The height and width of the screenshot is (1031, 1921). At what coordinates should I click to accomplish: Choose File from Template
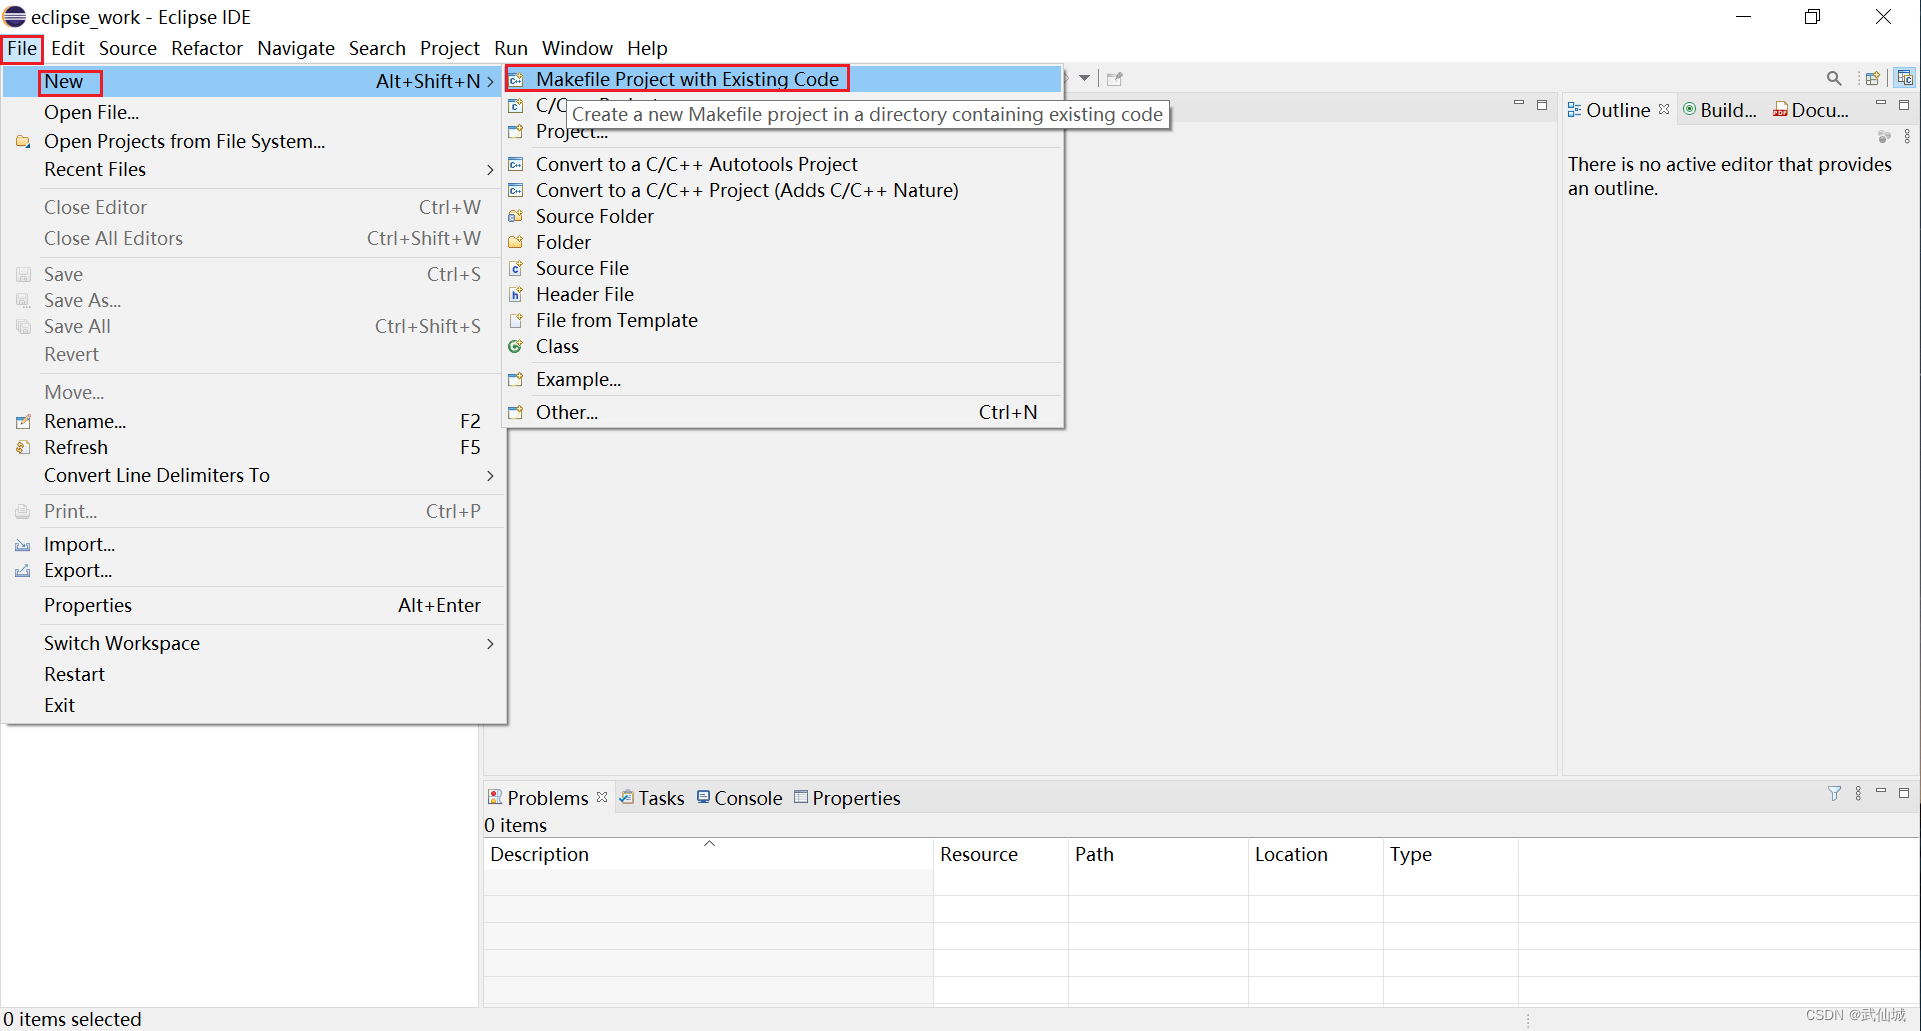point(782,320)
